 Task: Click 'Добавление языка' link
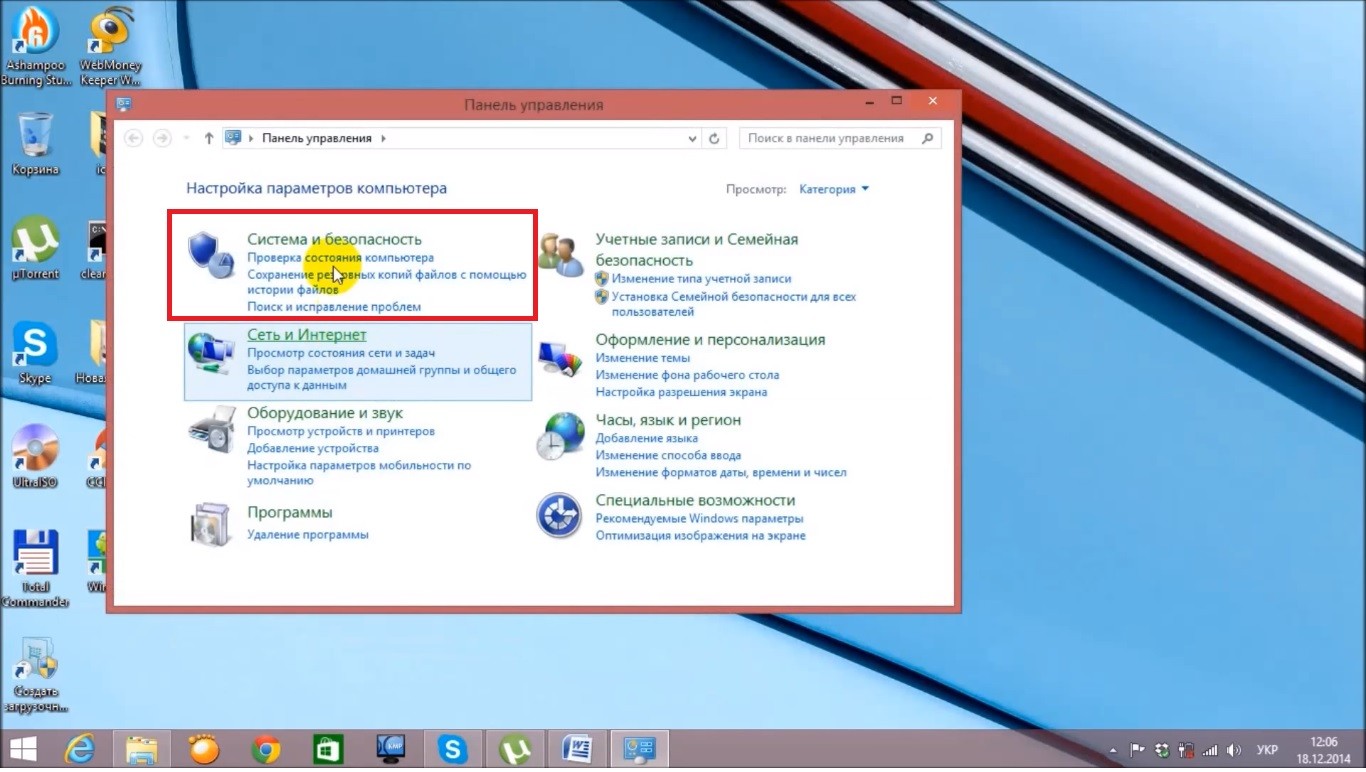coord(647,438)
